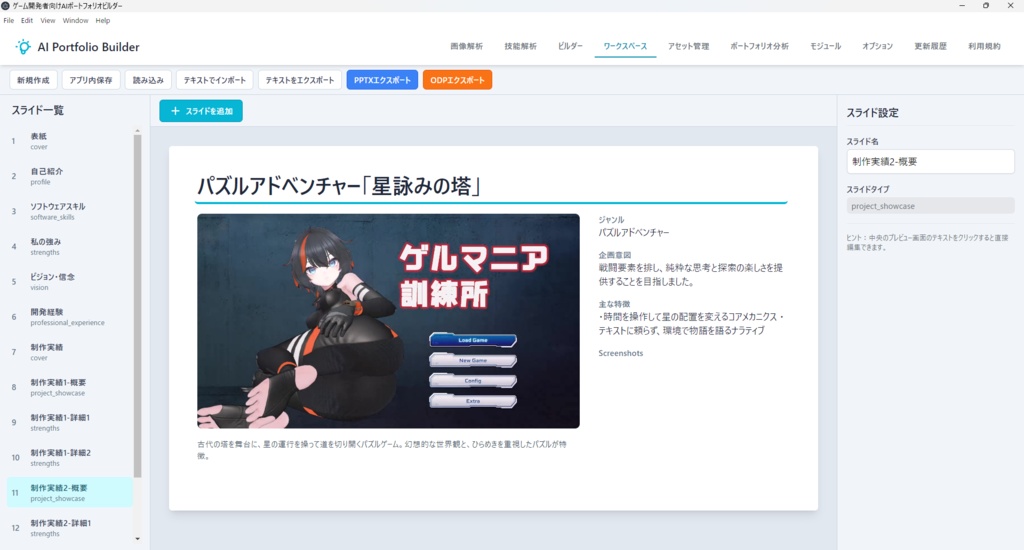Image resolution: width=1024 pixels, height=550 pixels.
Task: Select slide 2 自己紹介
Action: pyautogui.click(x=70, y=176)
